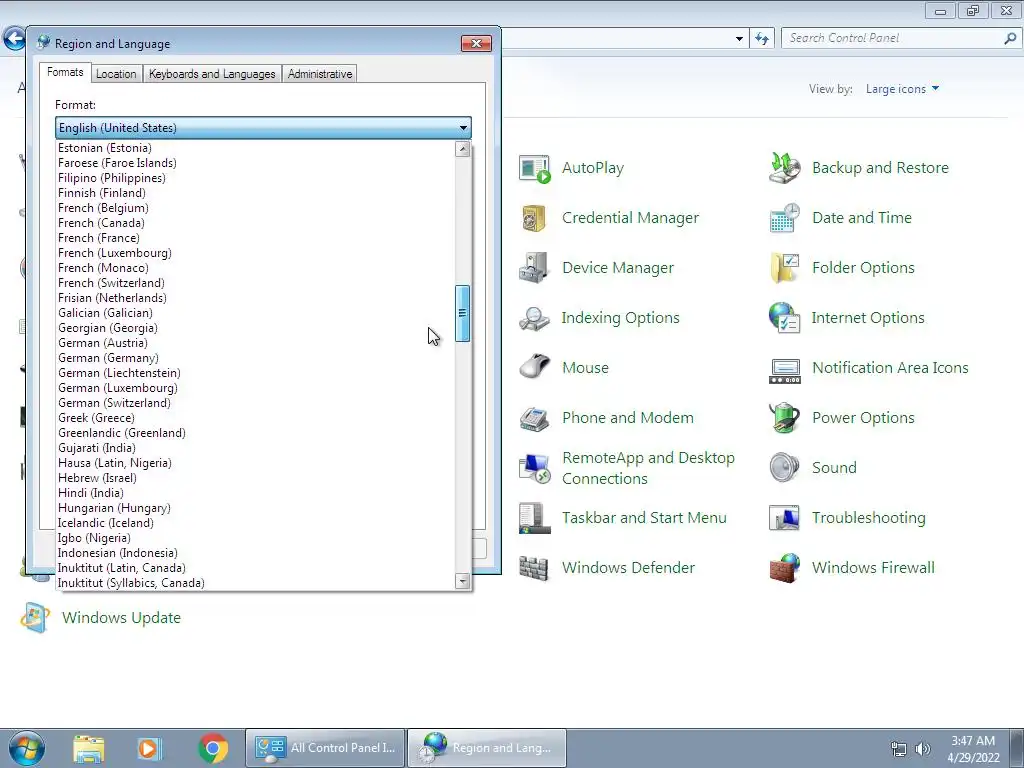Click the Control Panel refresh button
1024x768 pixels.
tap(762, 39)
